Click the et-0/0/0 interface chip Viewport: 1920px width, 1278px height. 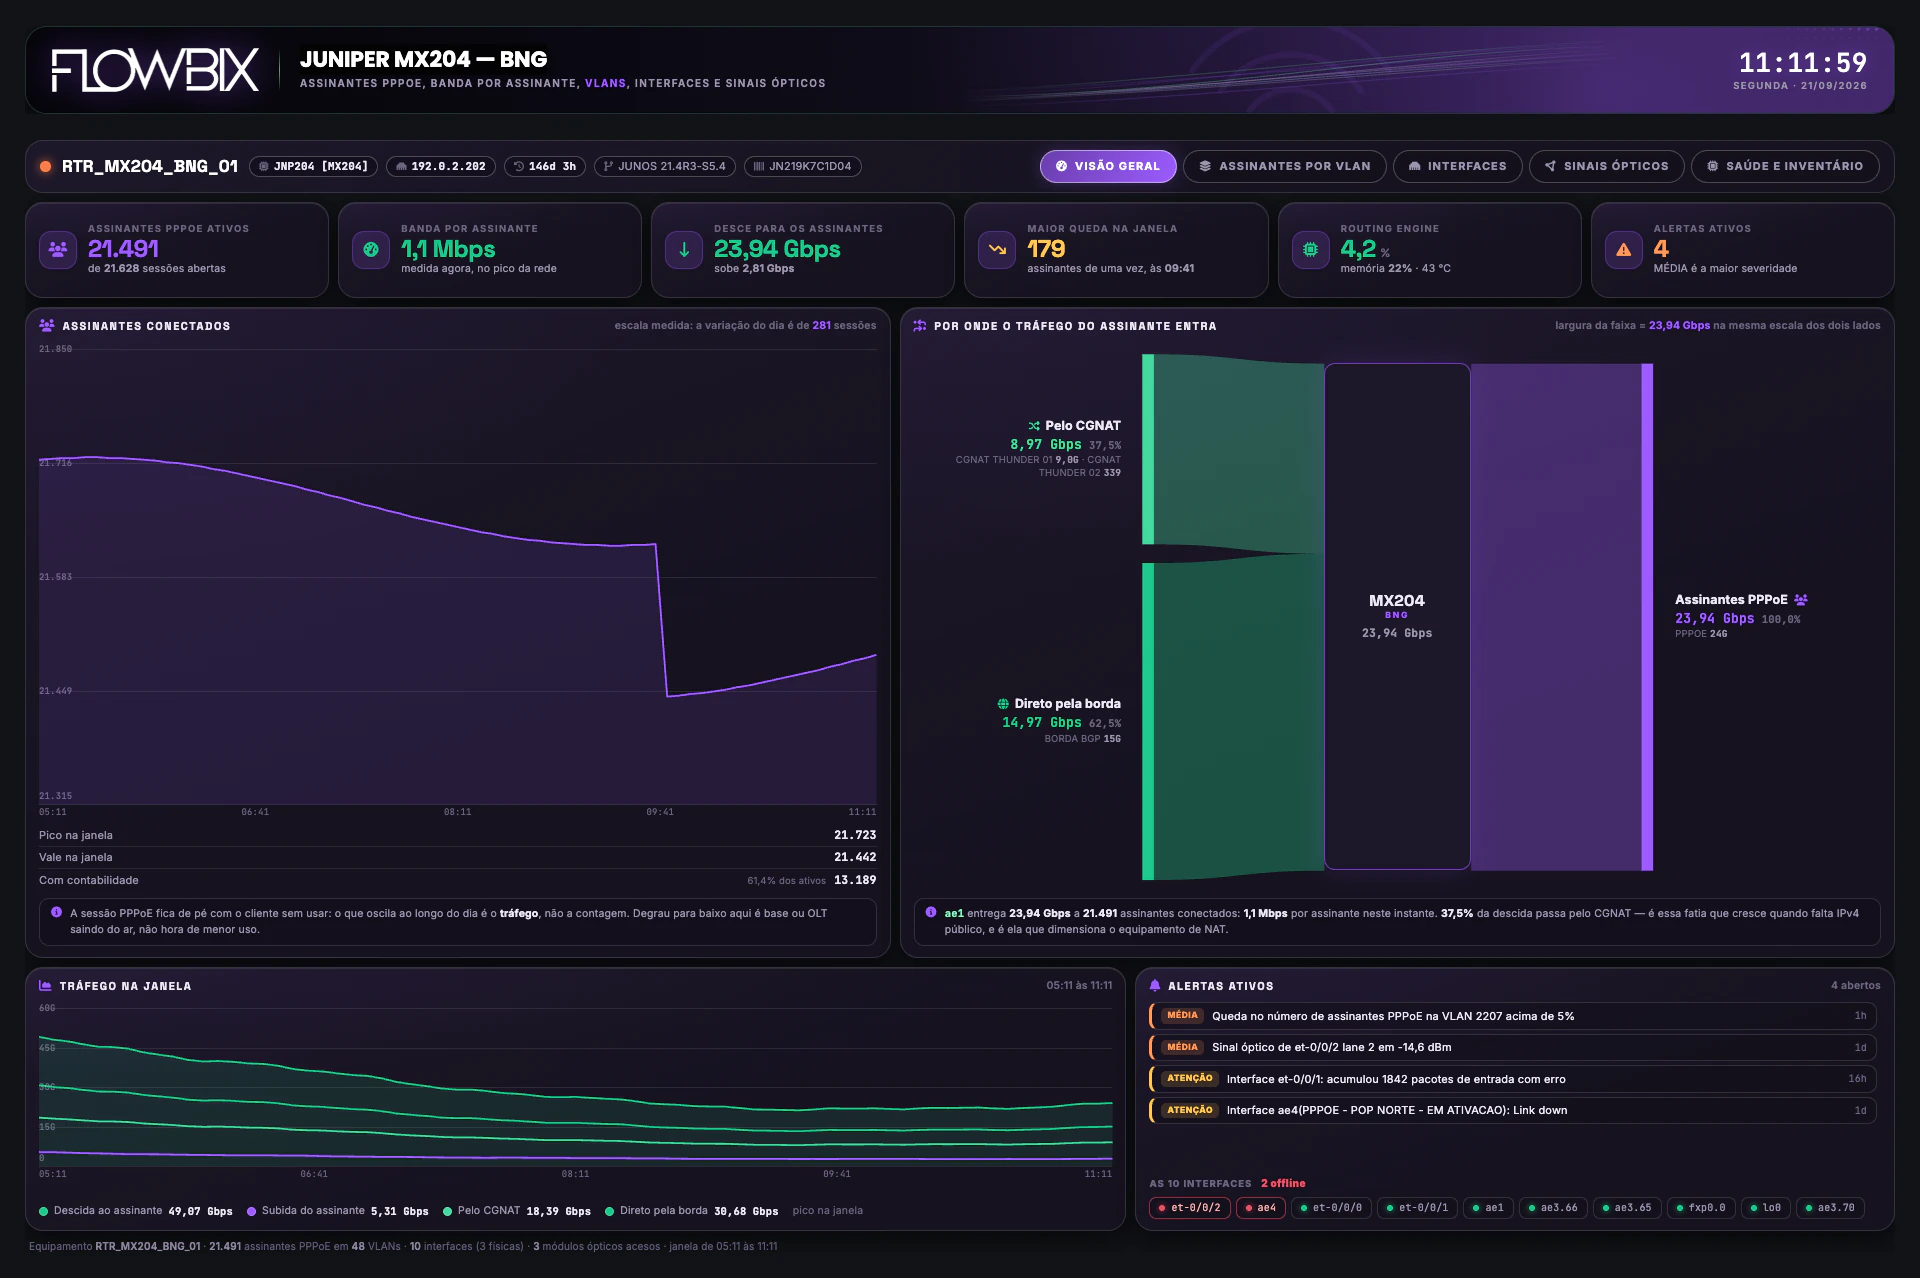[1331, 1208]
